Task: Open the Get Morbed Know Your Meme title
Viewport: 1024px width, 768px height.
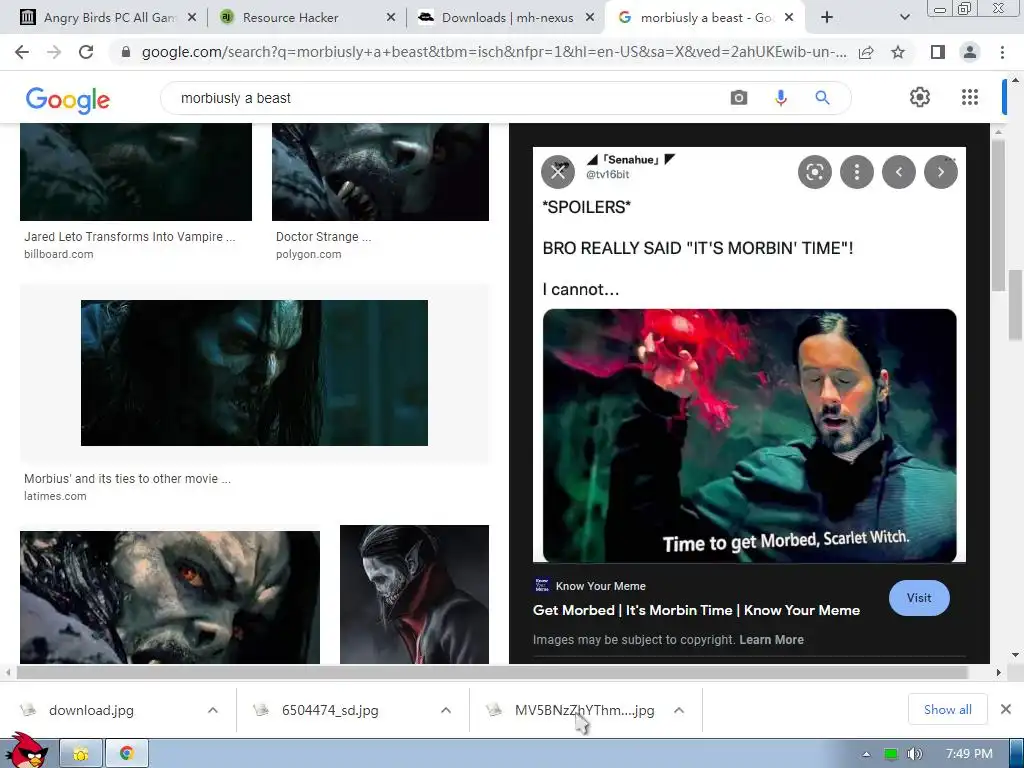Action: tap(696, 610)
